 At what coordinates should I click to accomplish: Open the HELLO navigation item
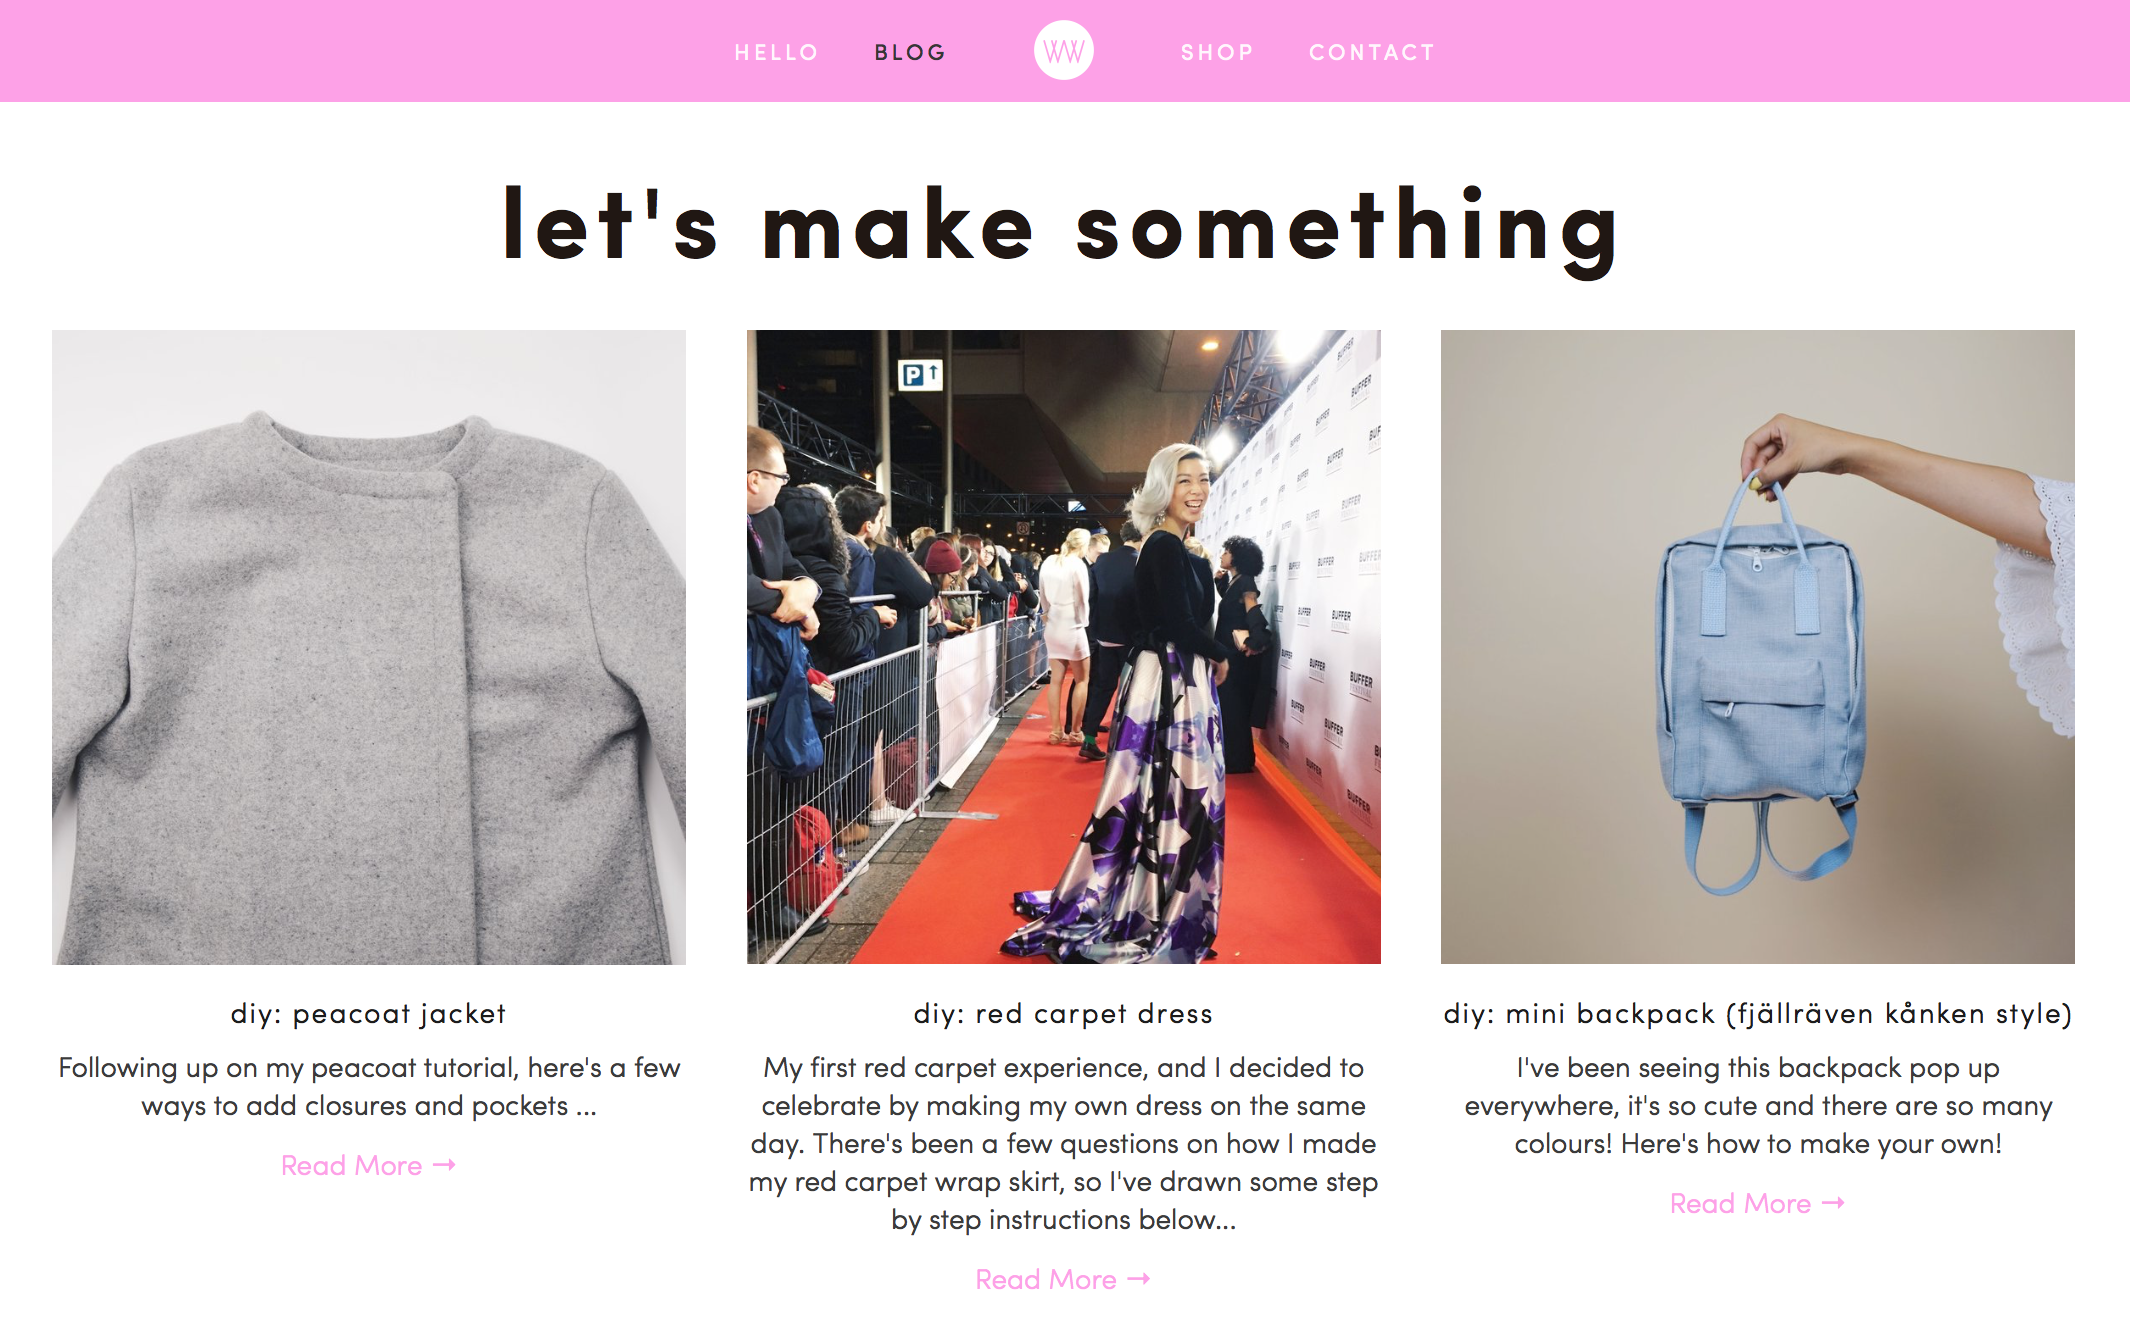point(777,52)
